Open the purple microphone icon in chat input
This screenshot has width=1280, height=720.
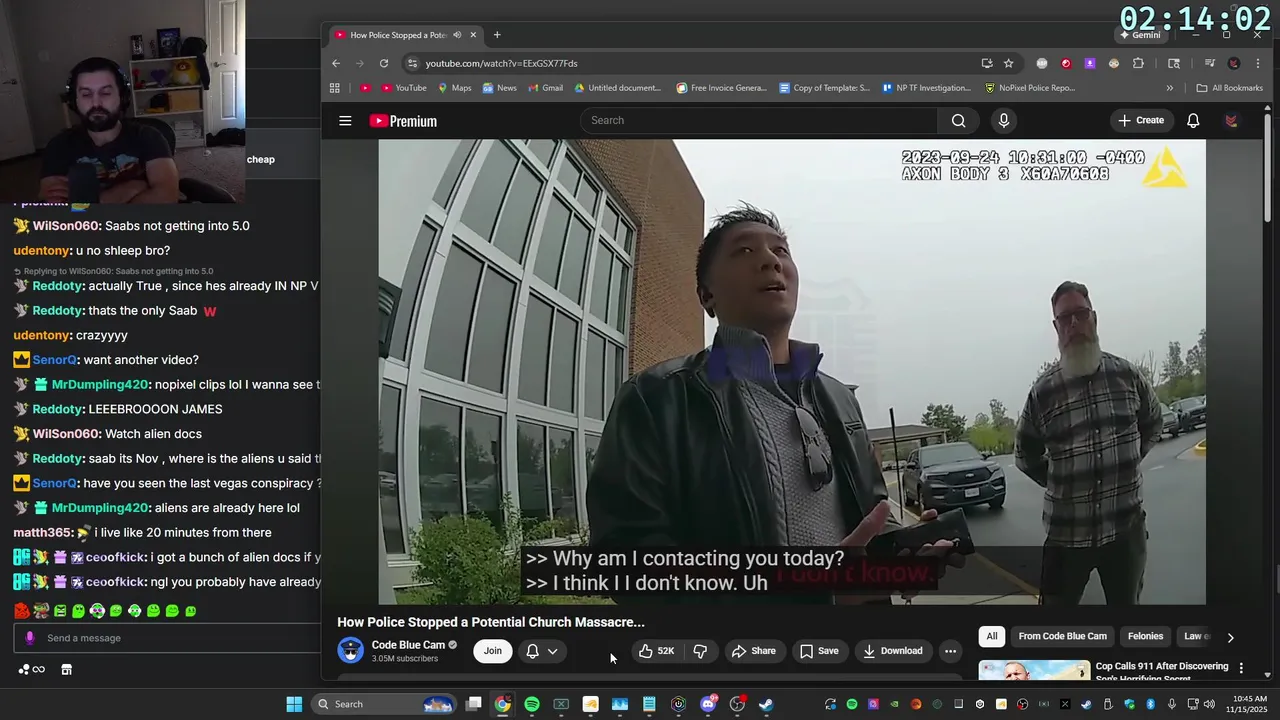pos(29,638)
